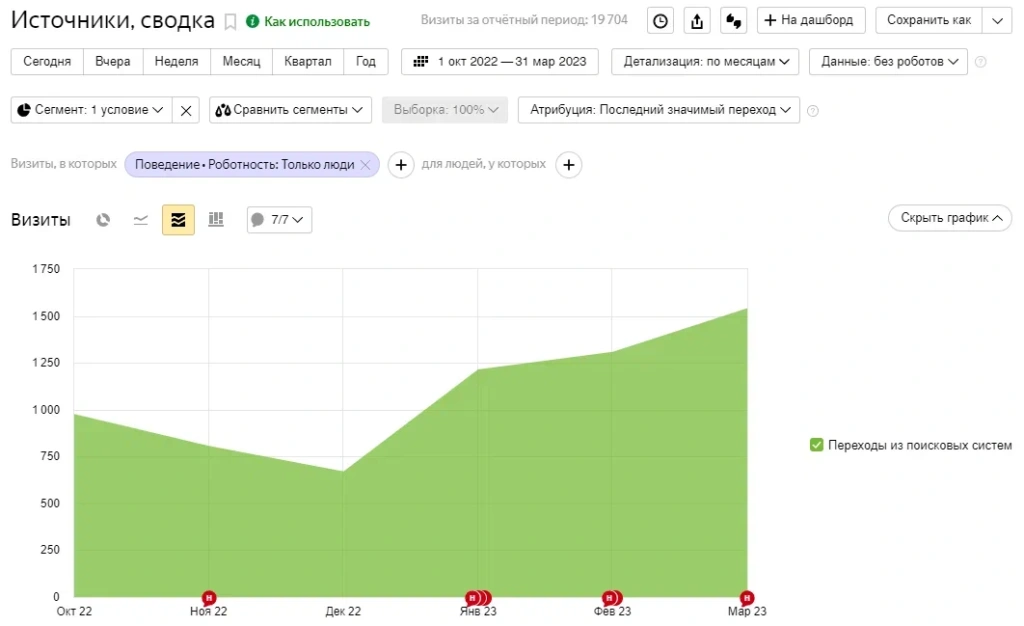
Task: Open 'Атрибуция: Последний значимый переход' dropdown
Action: click(x=658, y=110)
